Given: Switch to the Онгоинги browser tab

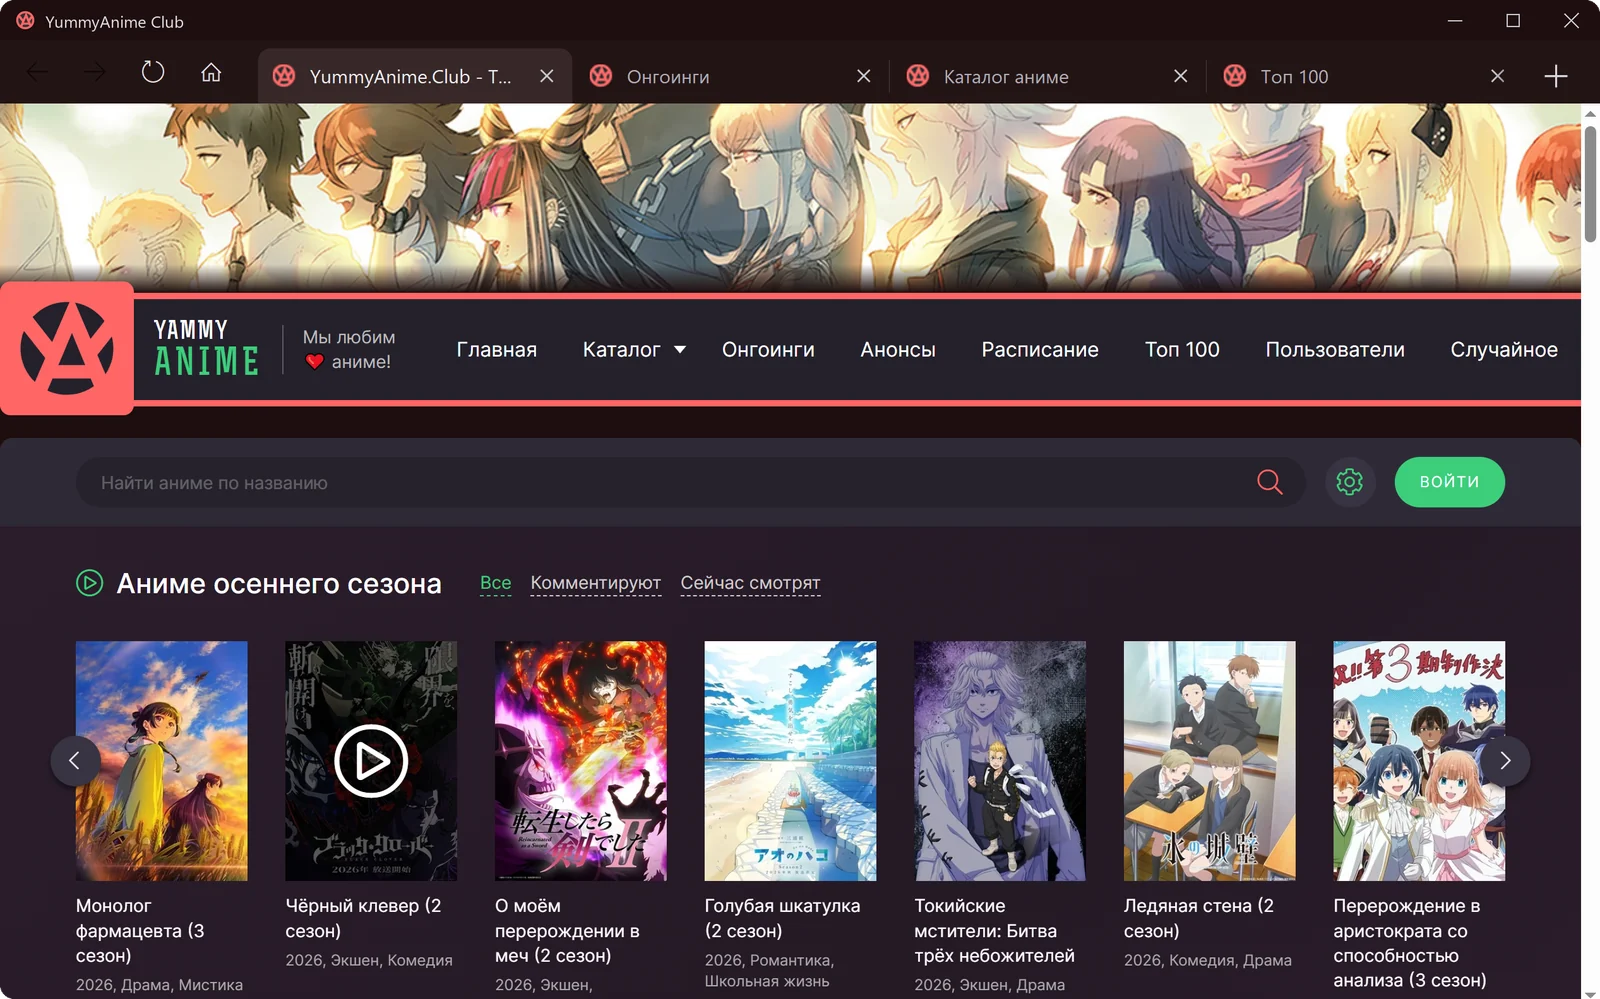Looking at the screenshot, I should tap(732, 76).
